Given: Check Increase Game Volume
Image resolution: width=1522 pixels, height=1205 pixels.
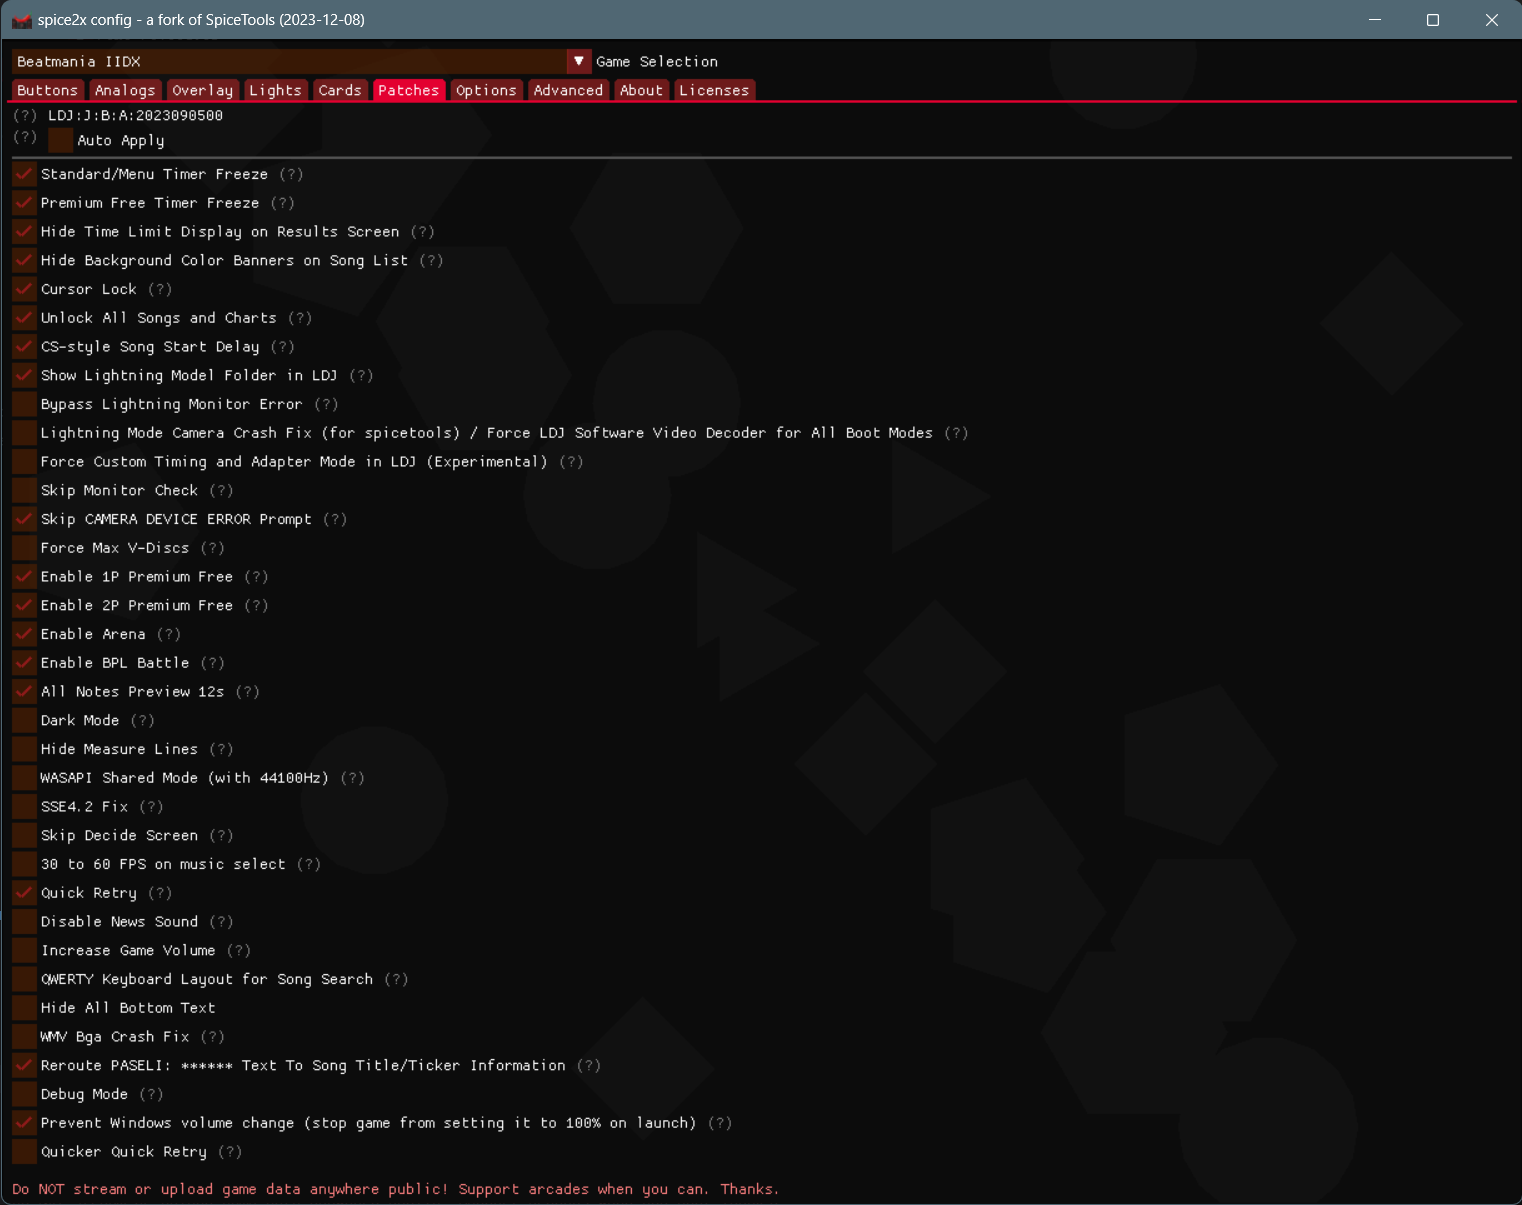Looking at the screenshot, I should point(24,951).
